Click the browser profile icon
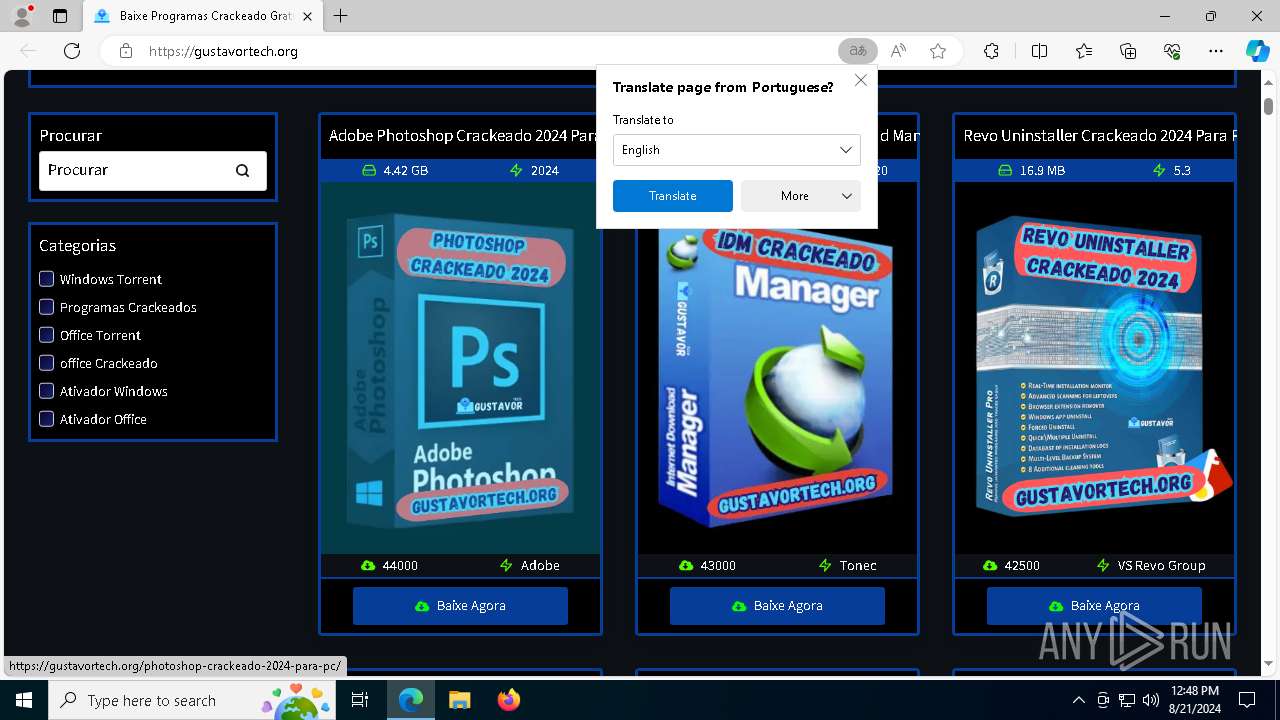 (22, 16)
